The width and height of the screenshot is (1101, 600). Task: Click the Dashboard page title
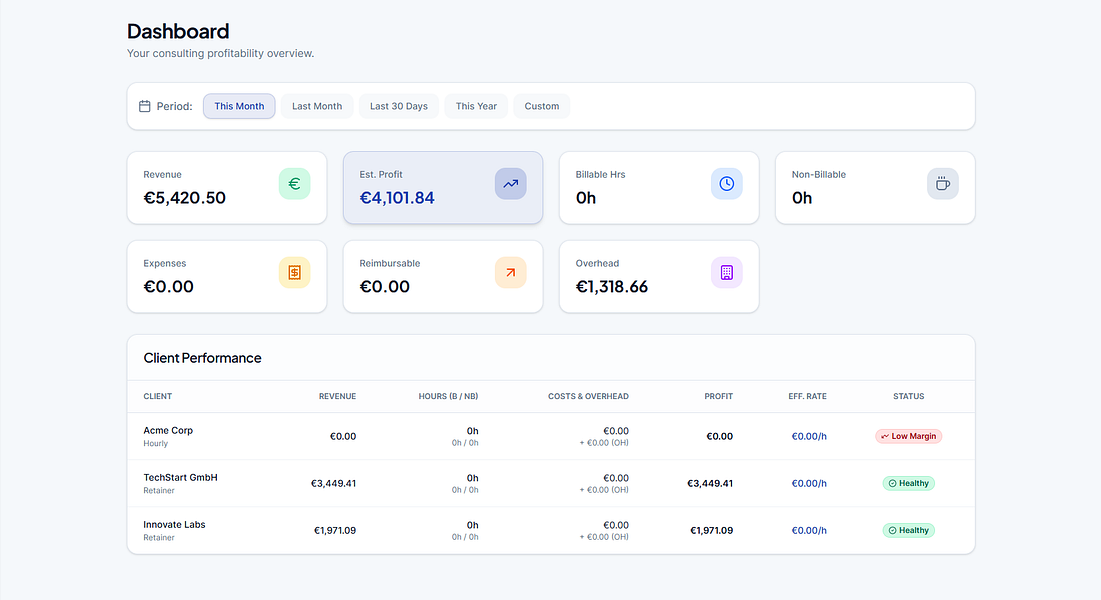point(178,31)
